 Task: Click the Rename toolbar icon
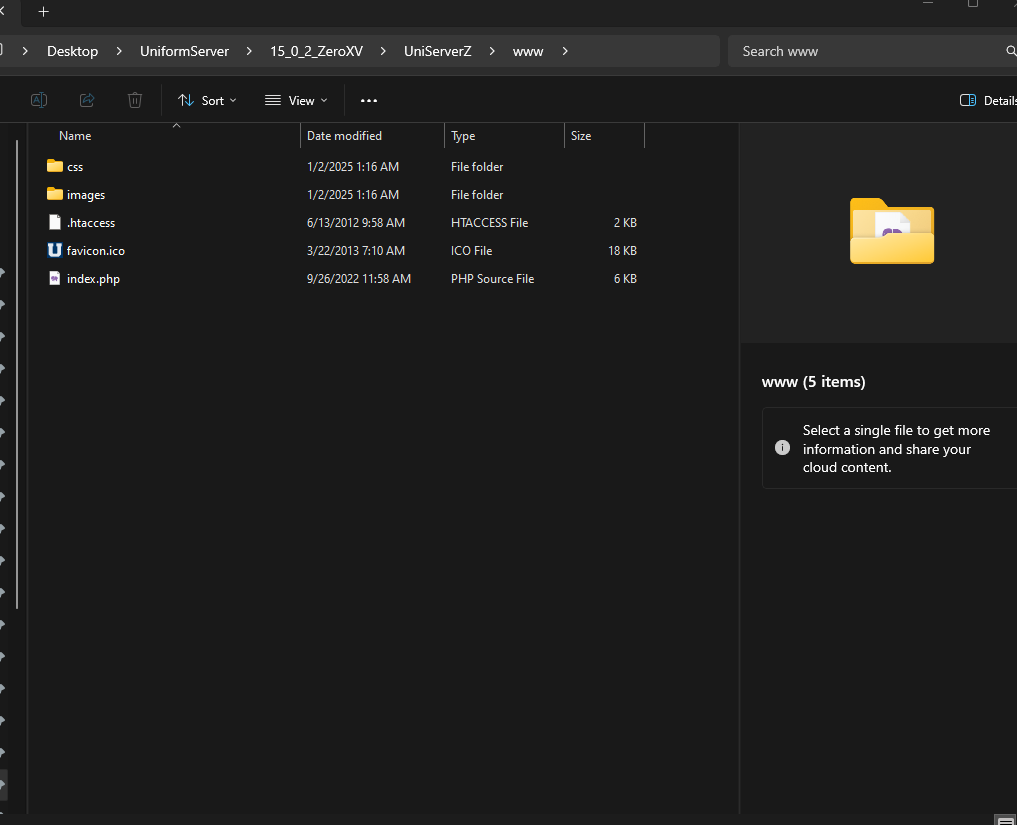(39, 100)
